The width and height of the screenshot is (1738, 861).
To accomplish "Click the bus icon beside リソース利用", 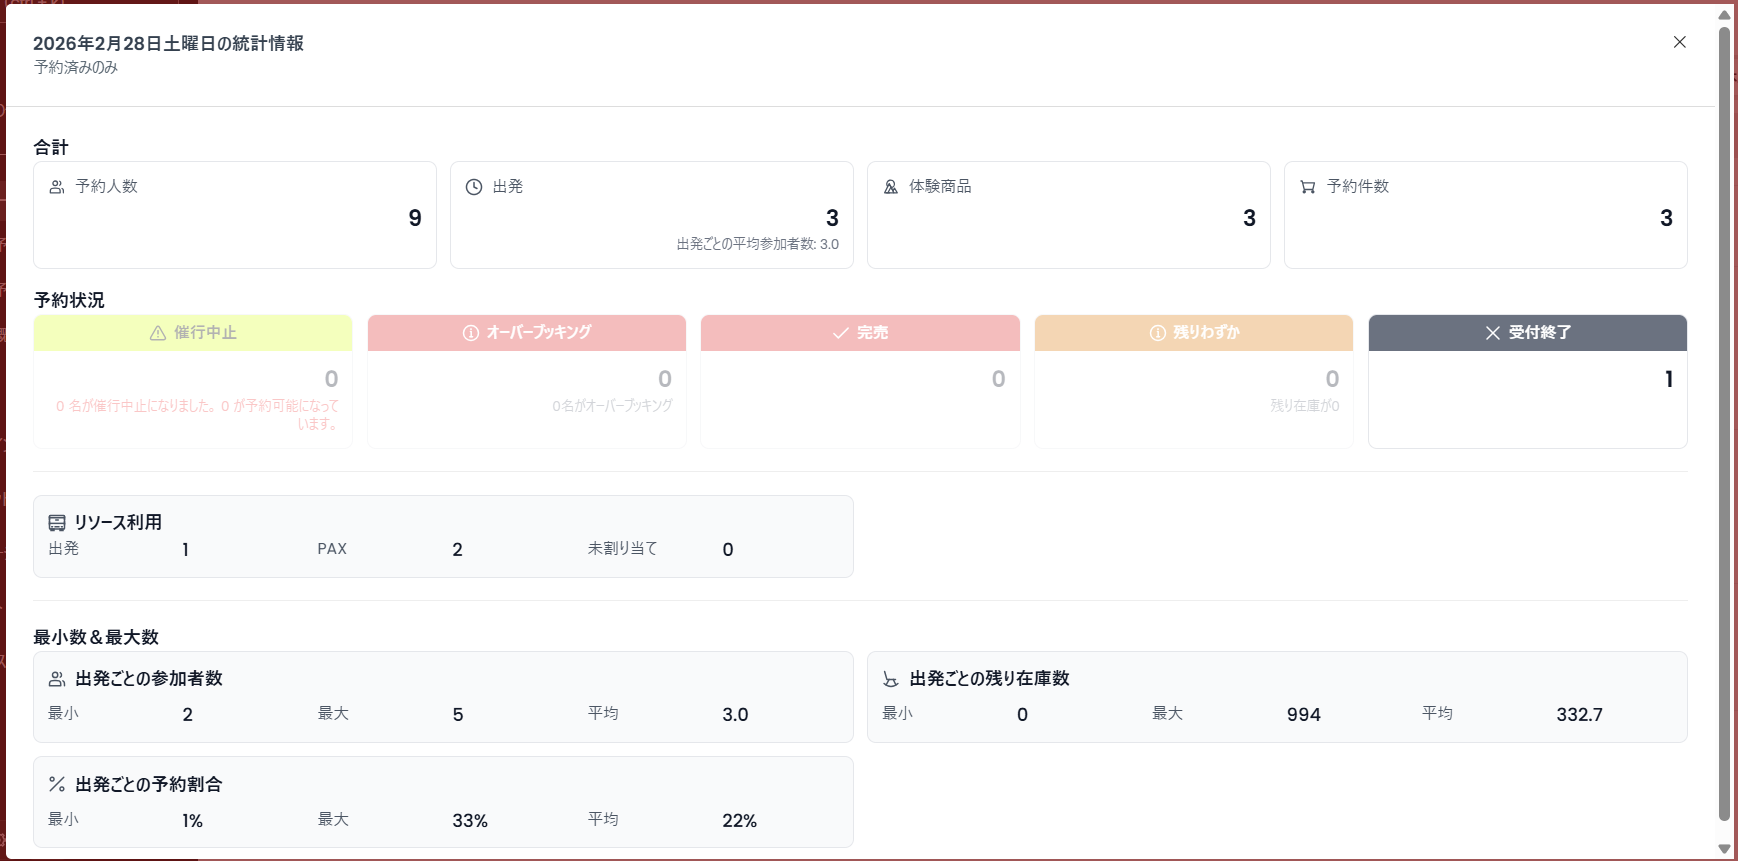I will tap(57, 523).
